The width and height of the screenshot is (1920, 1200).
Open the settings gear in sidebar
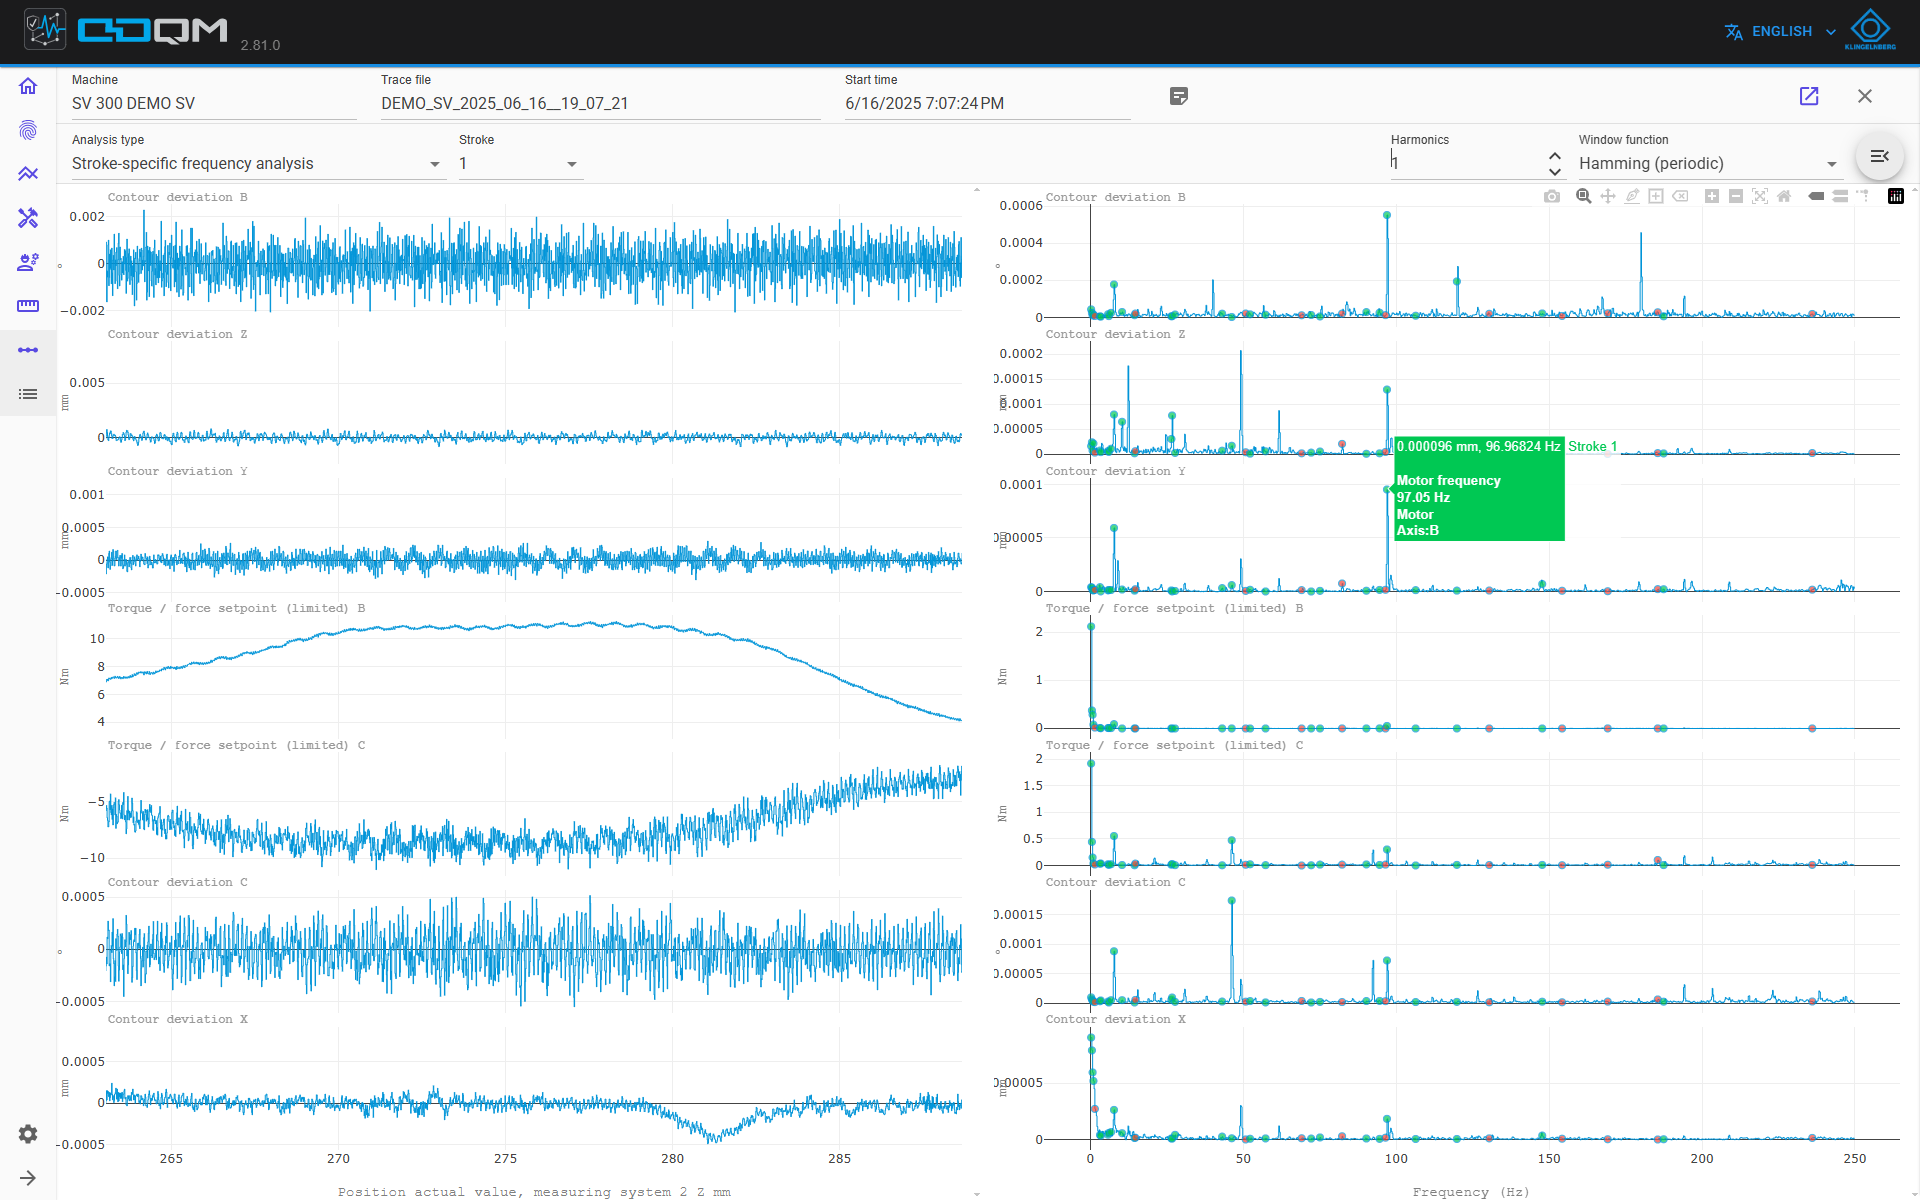click(x=28, y=1134)
